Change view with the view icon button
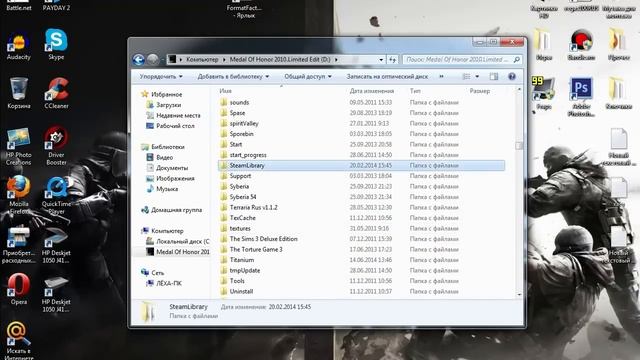This screenshot has width=640, height=360. (x=466, y=76)
